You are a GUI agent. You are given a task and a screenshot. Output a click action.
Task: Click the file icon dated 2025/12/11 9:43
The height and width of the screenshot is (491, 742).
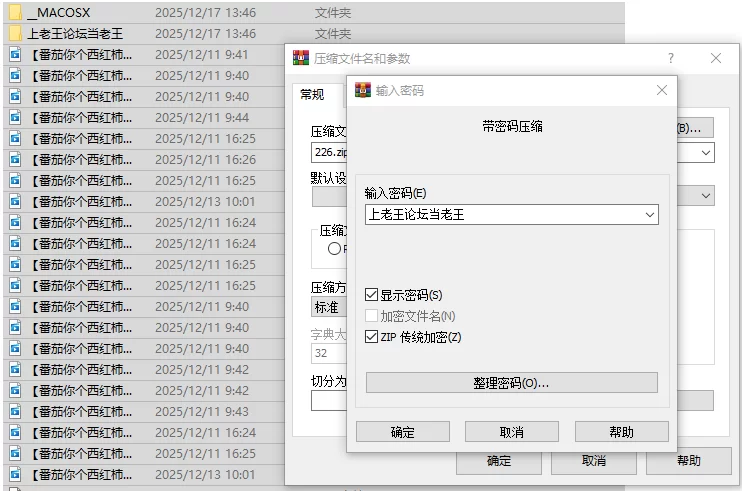15,412
